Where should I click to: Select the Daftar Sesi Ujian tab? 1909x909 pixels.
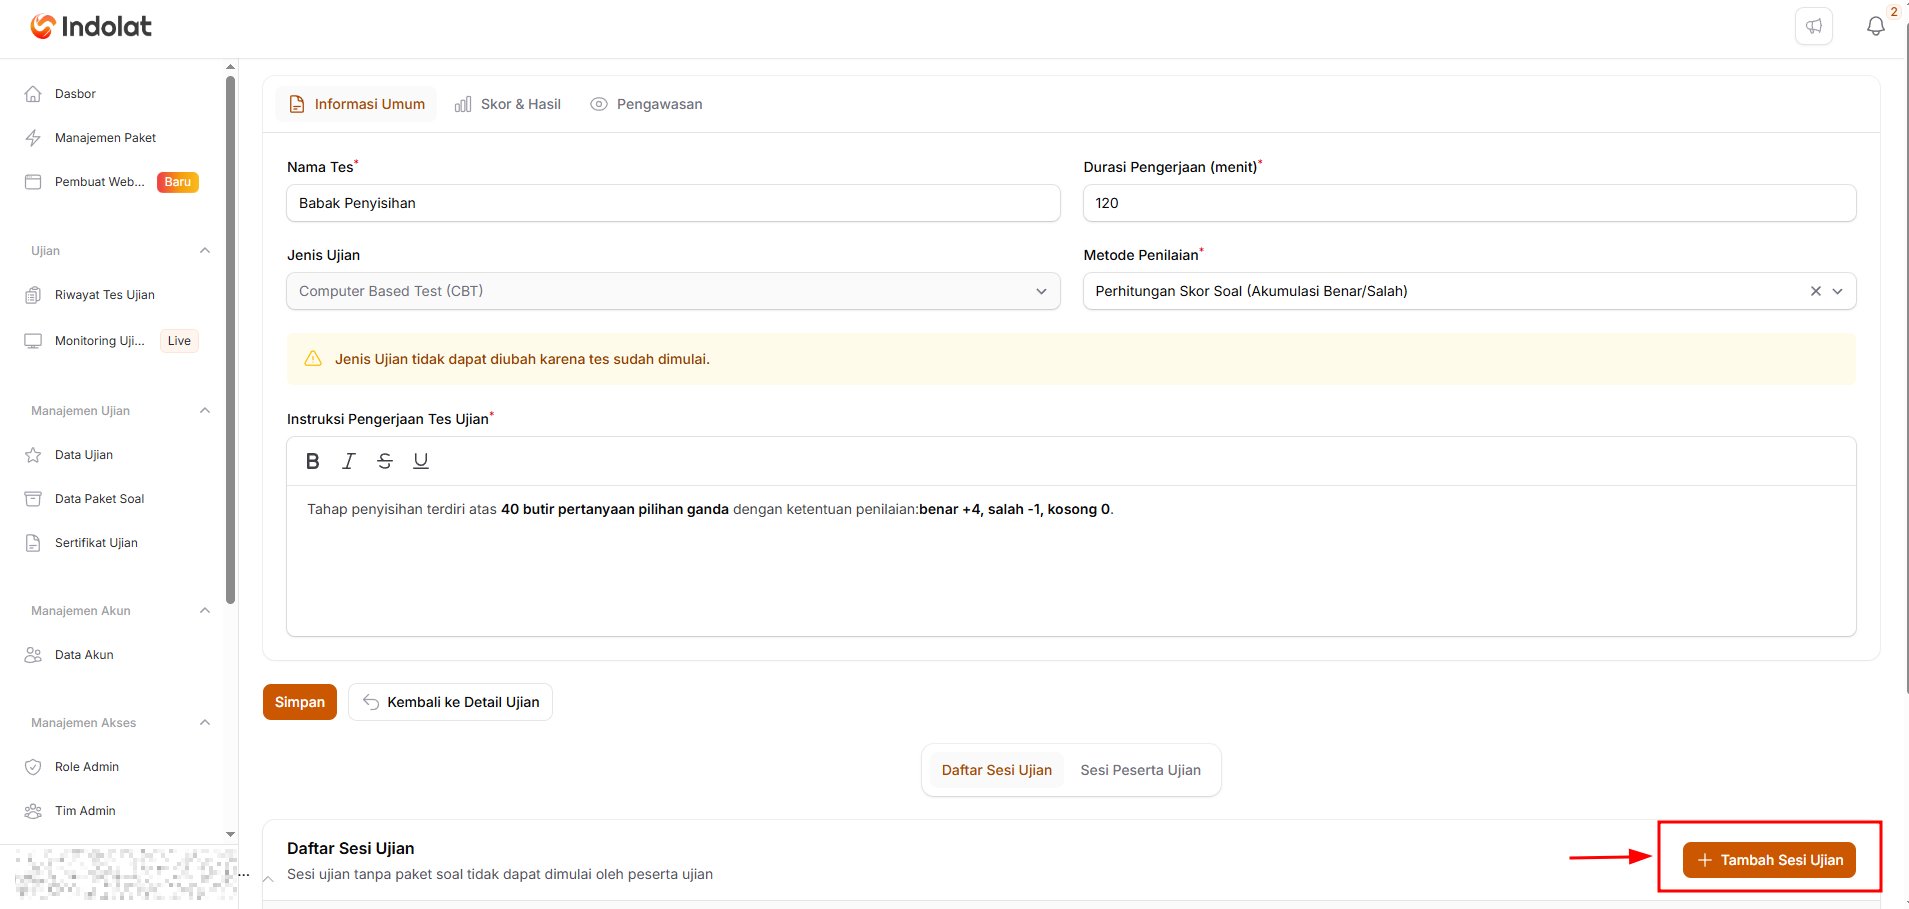coord(997,770)
